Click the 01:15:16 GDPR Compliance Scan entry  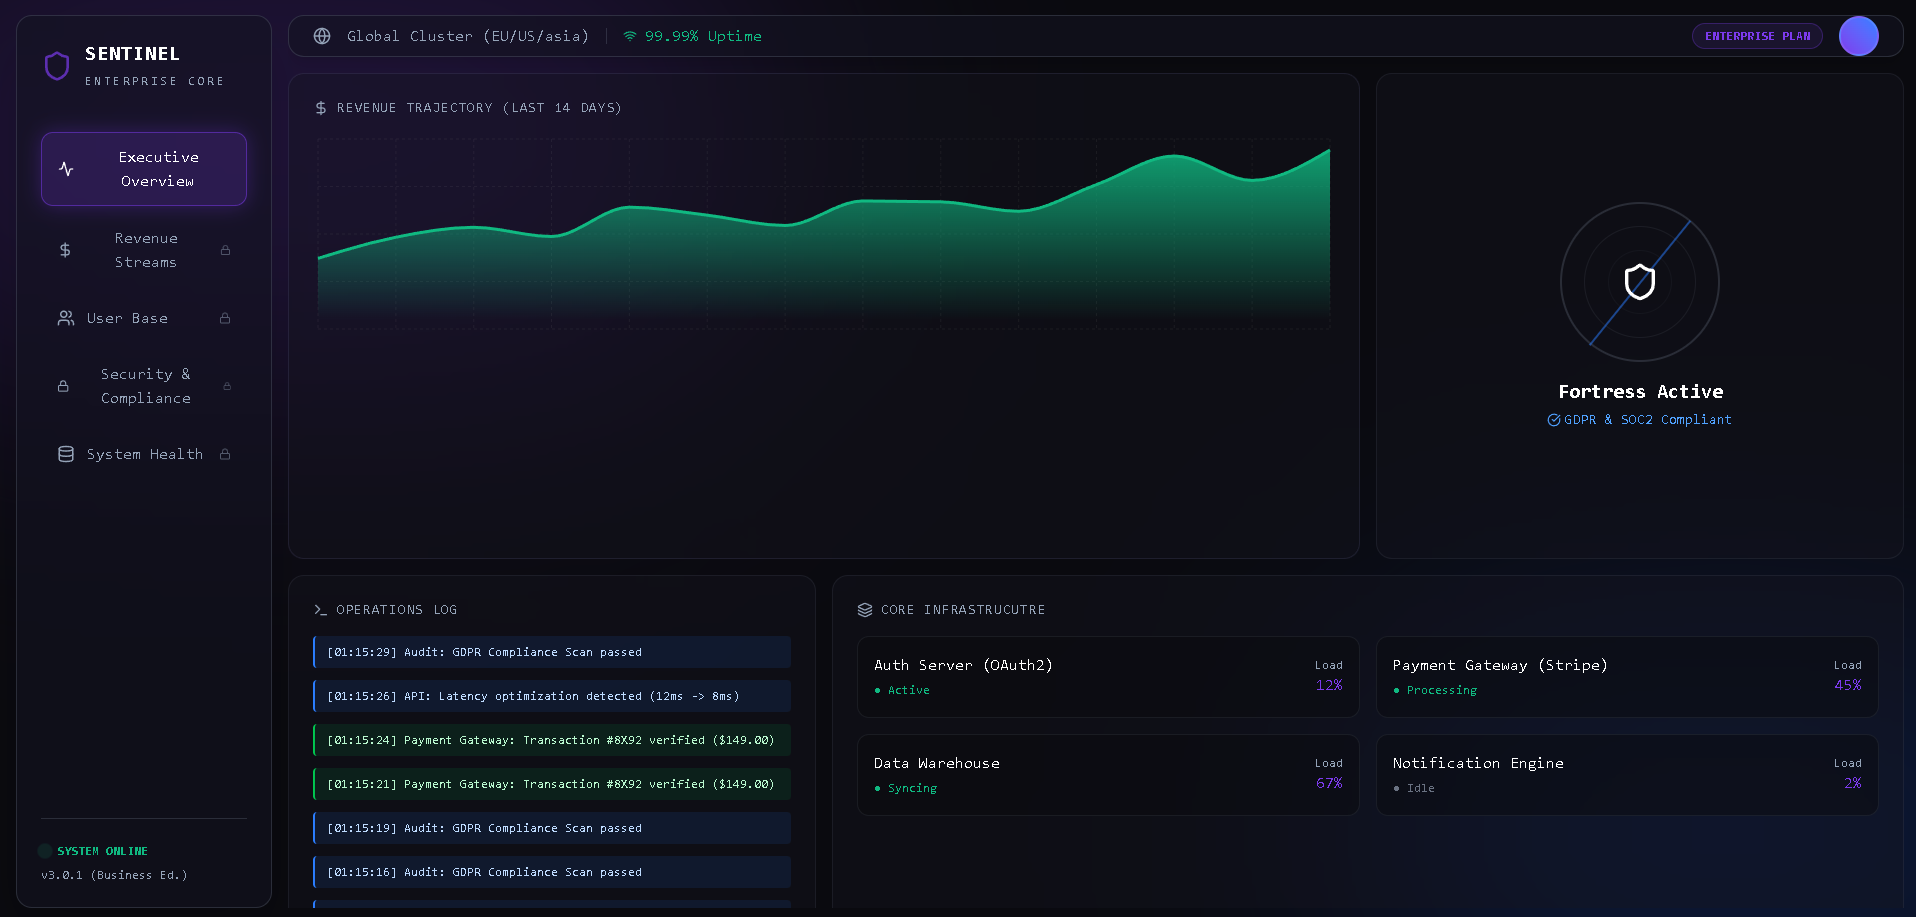pyautogui.click(x=552, y=872)
